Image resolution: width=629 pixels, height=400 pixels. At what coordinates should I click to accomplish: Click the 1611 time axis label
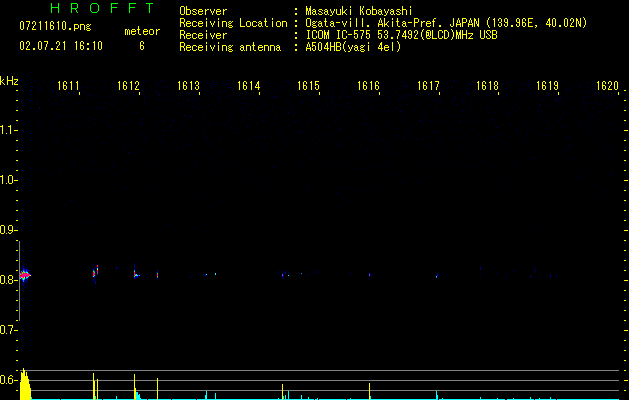pos(68,85)
